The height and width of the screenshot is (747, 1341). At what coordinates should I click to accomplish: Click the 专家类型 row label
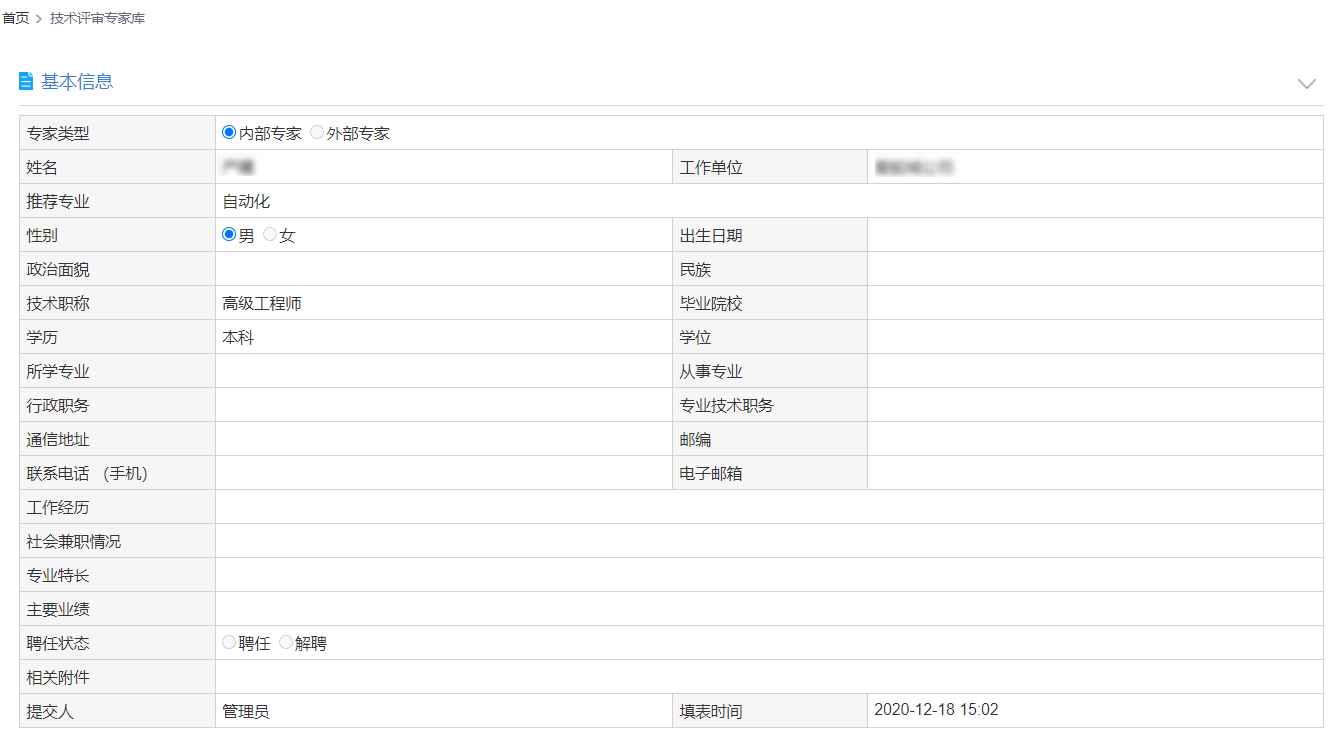(58, 133)
